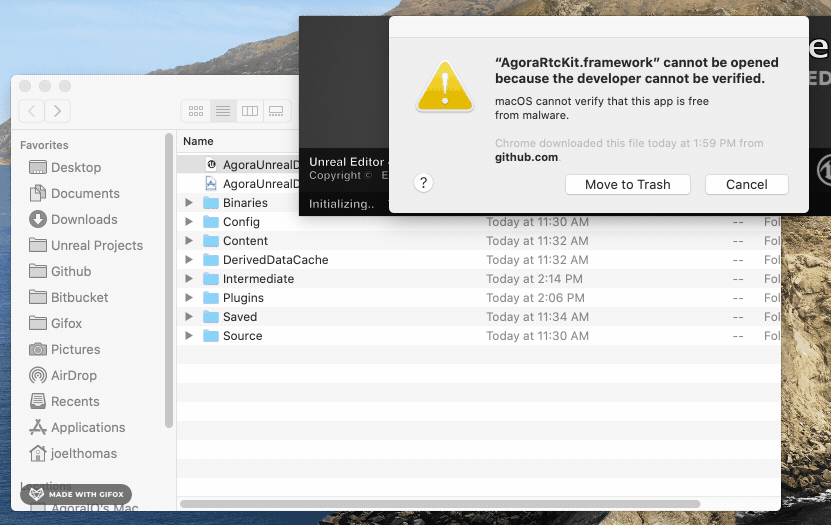The width and height of the screenshot is (831, 525).
Task: Click the Favorites sidebar heading
Action: (44, 145)
